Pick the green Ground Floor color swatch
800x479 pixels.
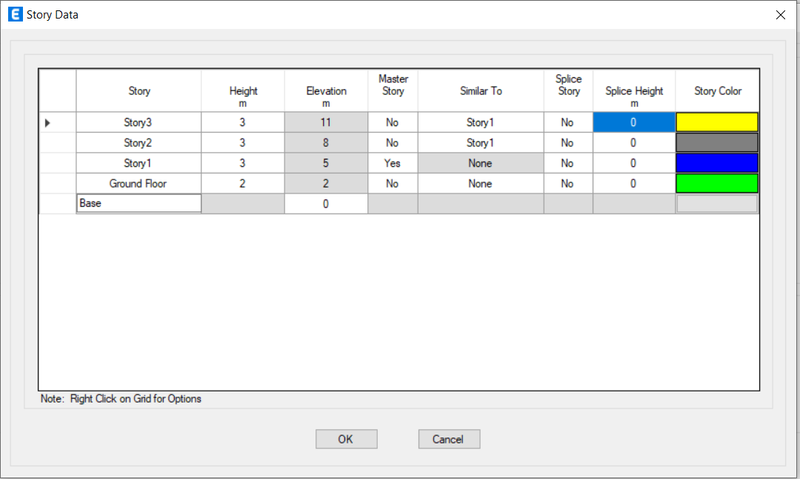tap(717, 184)
